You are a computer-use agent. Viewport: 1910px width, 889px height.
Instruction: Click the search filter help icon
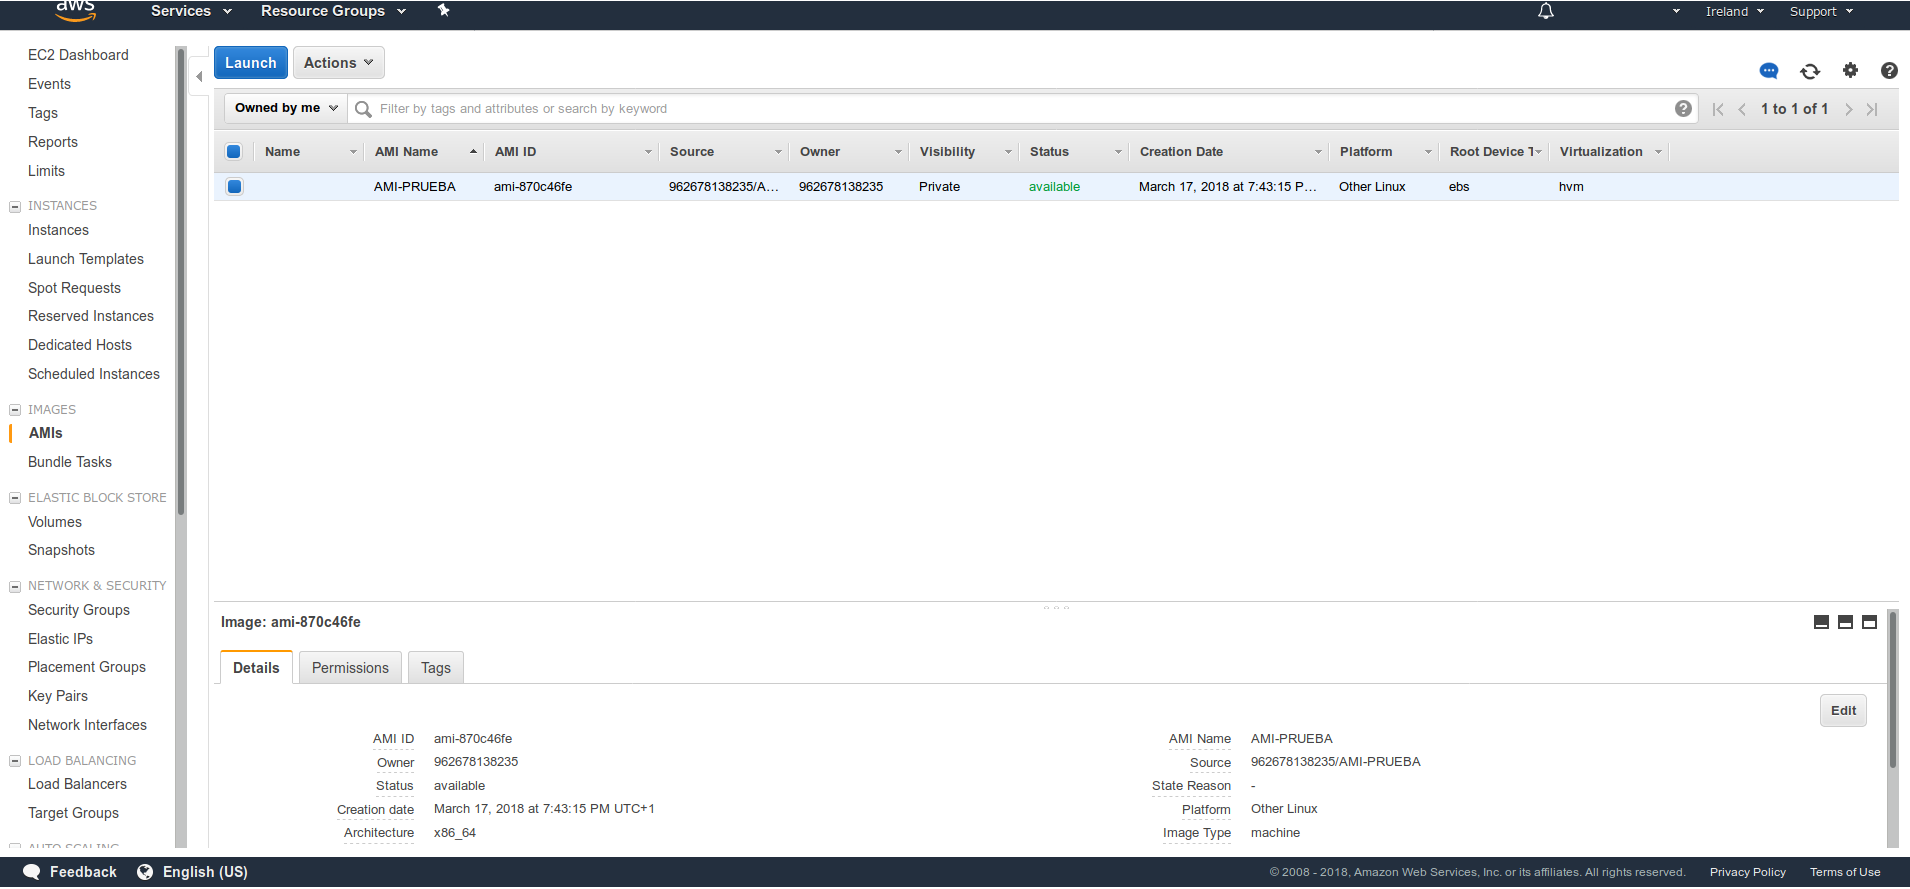[x=1683, y=108]
